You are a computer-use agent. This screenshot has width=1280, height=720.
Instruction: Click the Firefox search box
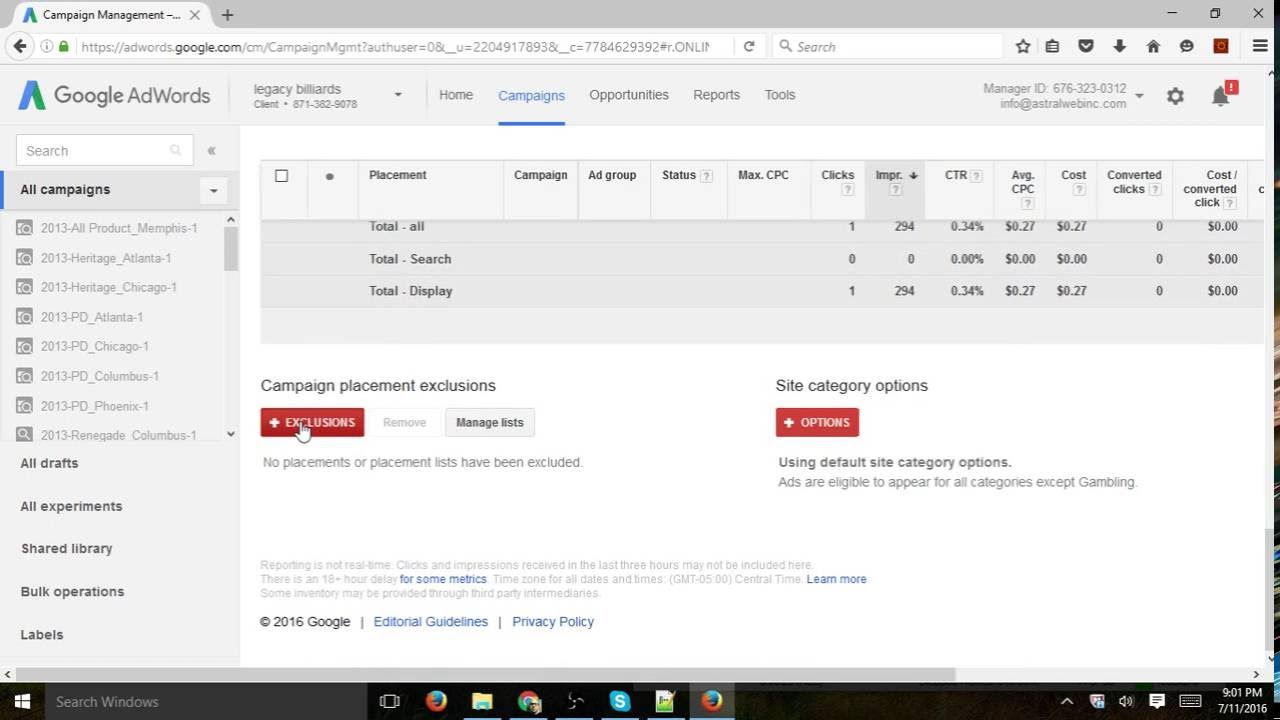tap(887, 46)
